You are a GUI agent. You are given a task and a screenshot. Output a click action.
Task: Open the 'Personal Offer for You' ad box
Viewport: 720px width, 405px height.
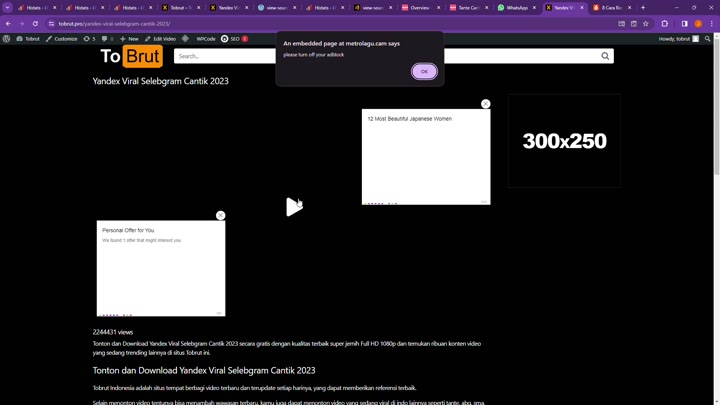click(x=161, y=268)
